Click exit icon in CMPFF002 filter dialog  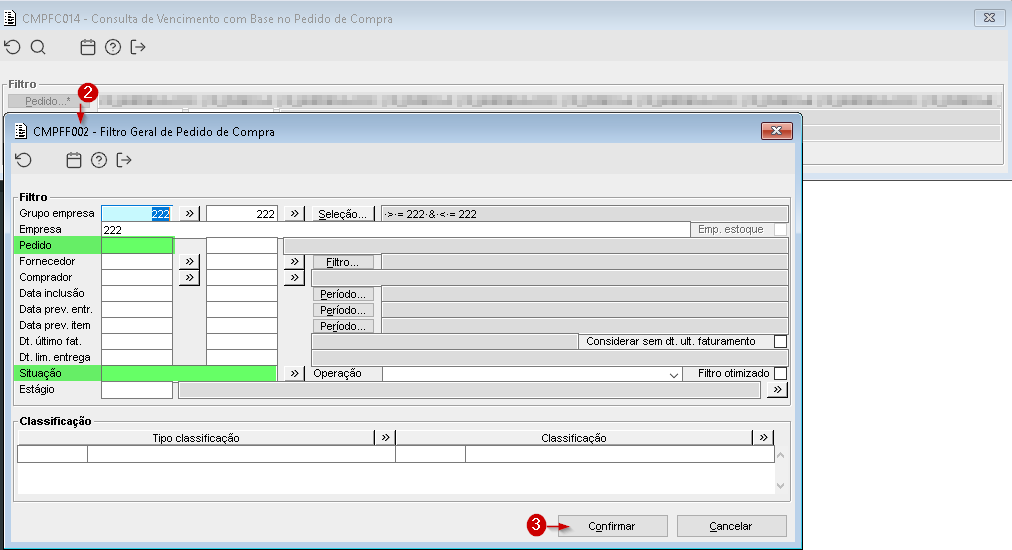[124, 160]
